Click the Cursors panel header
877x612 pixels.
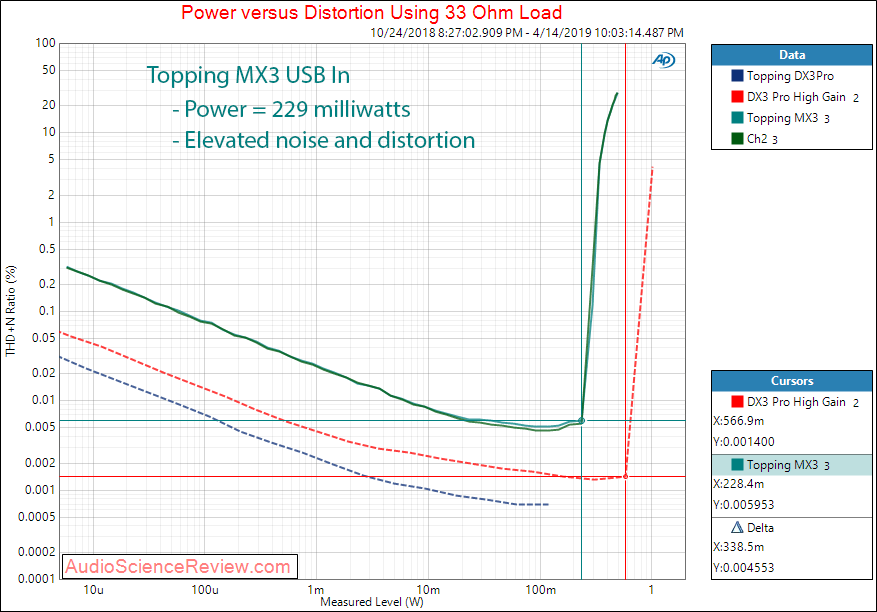click(x=791, y=381)
